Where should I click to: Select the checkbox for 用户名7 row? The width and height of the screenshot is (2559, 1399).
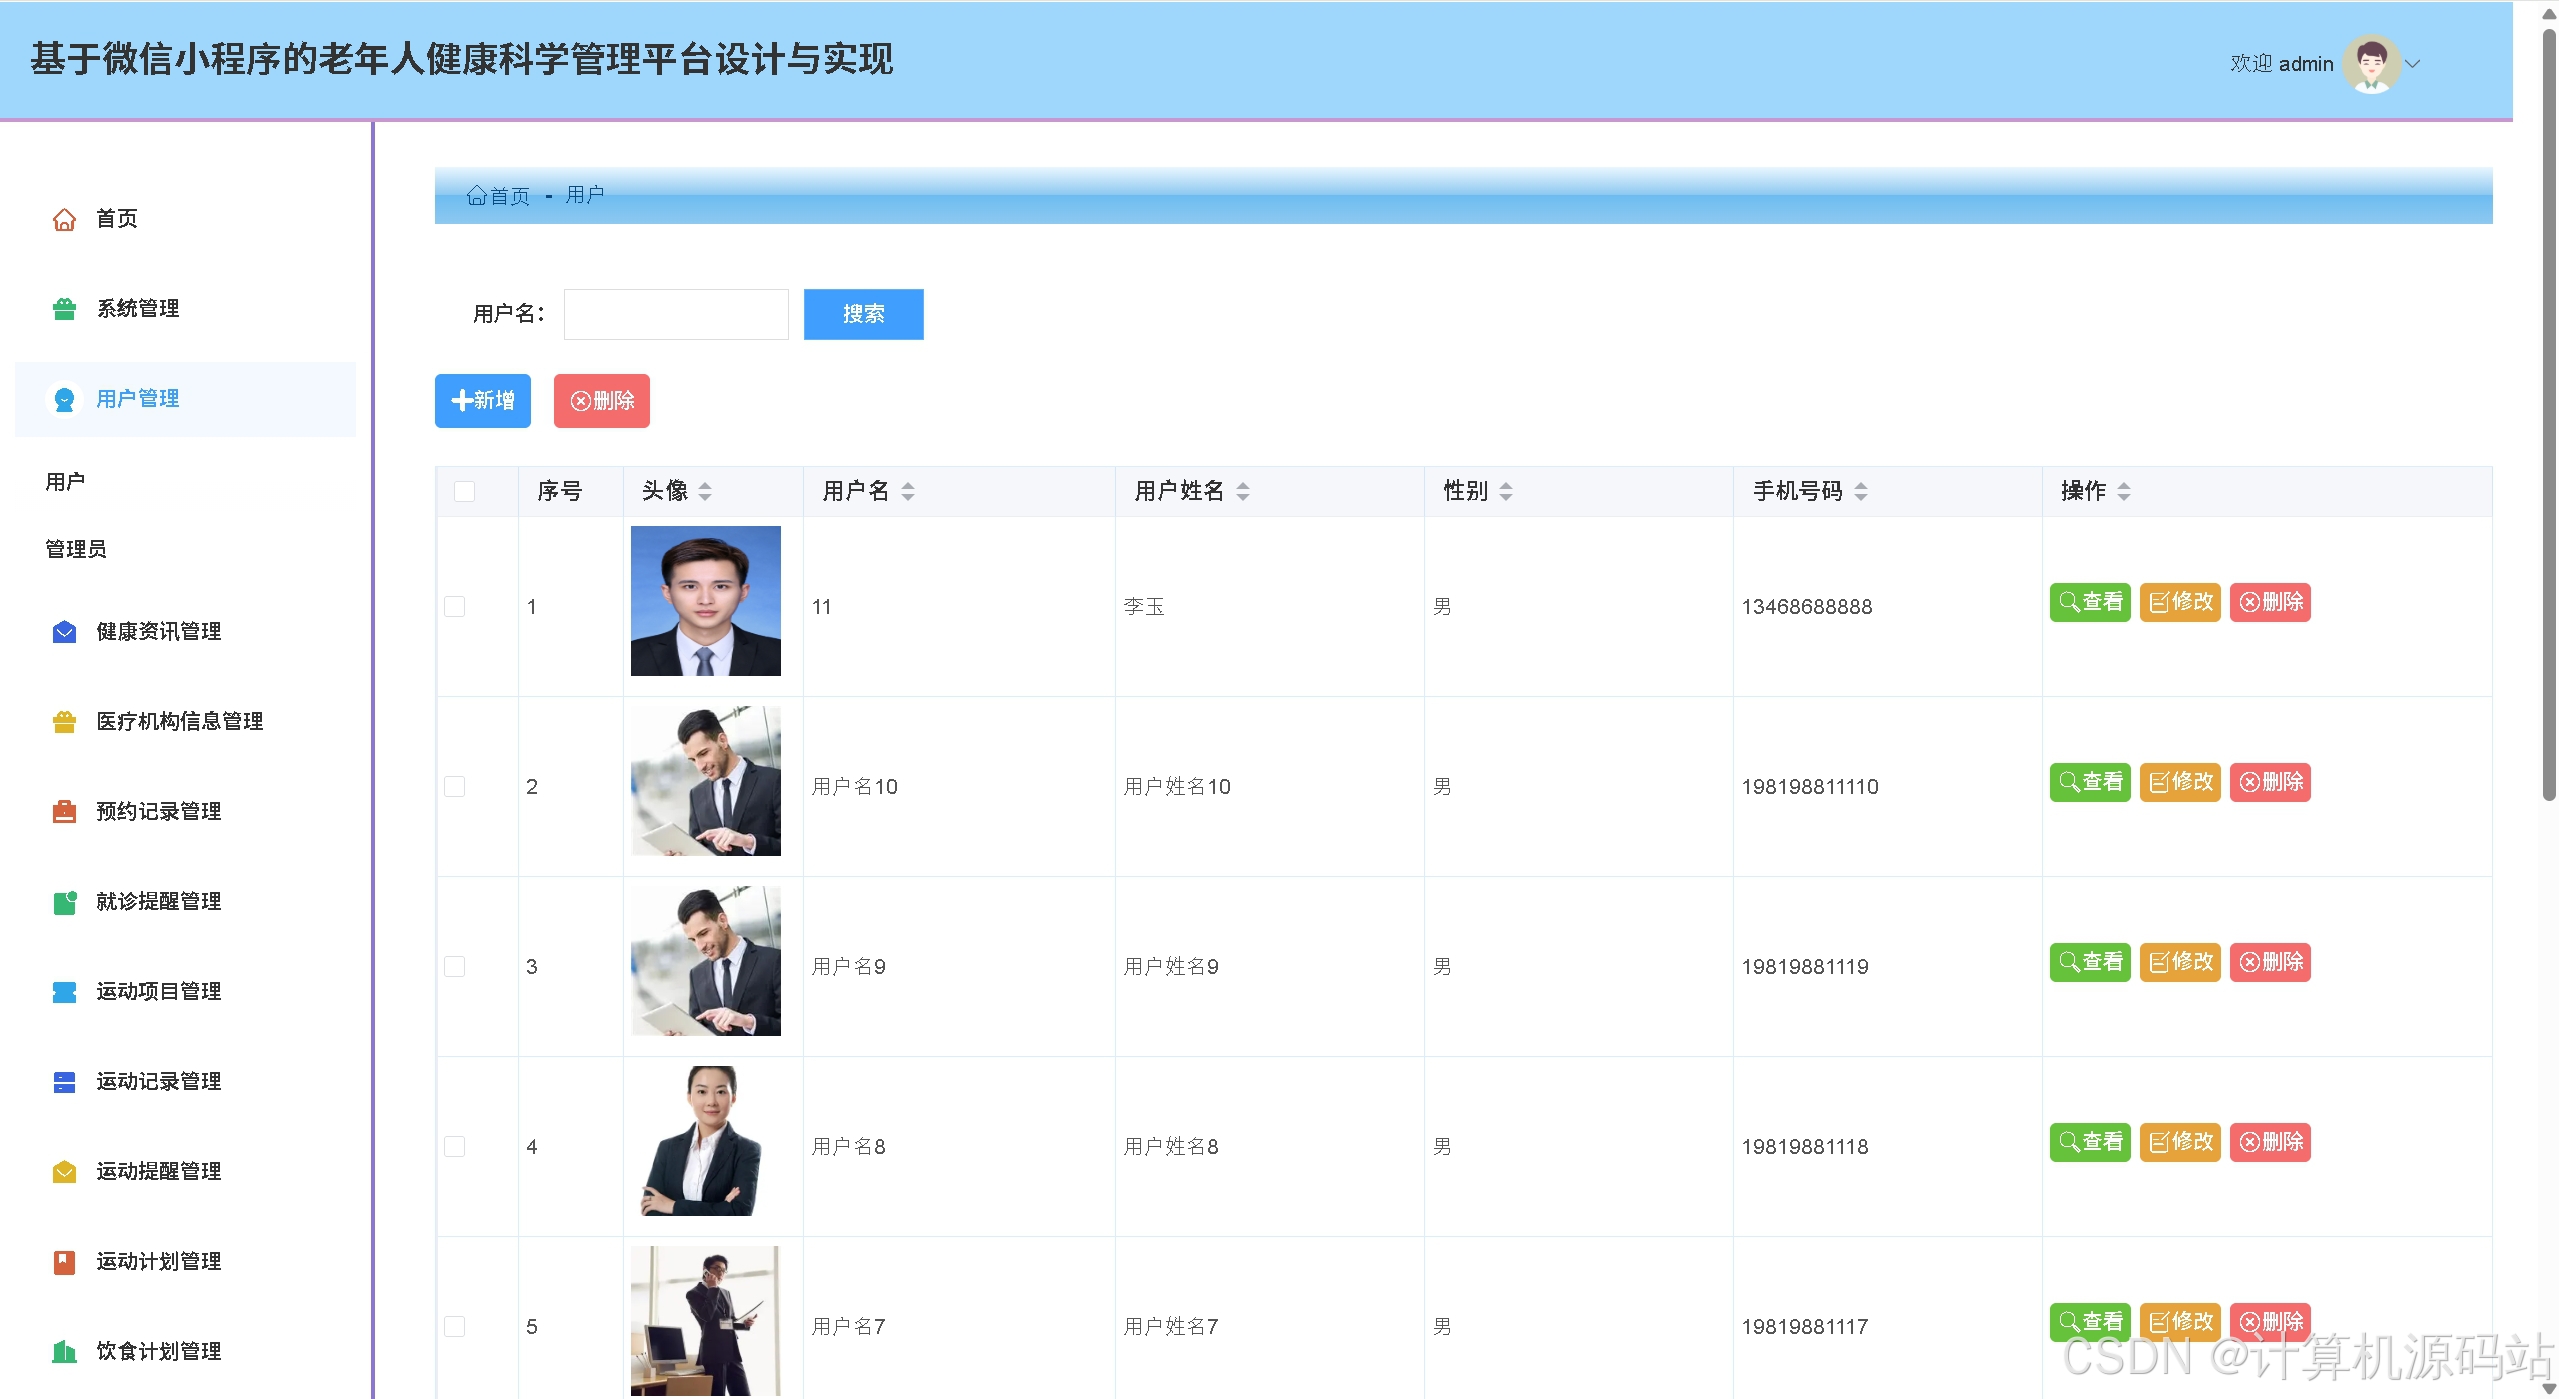click(454, 1326)
